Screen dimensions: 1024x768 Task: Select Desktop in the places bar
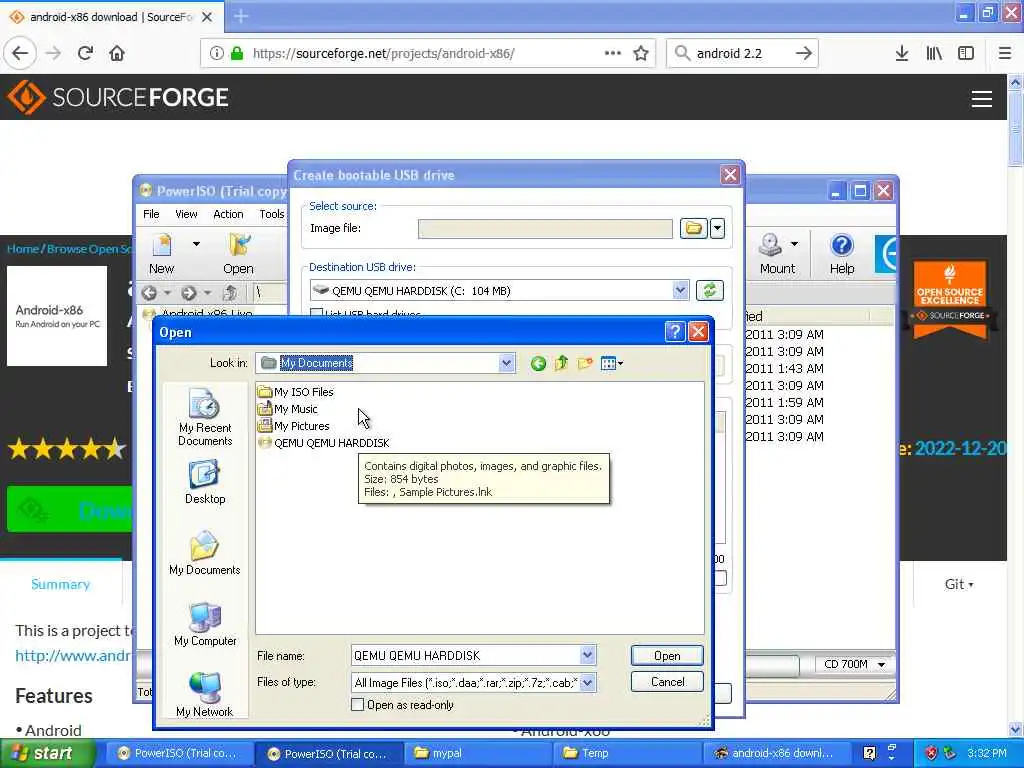204,483
